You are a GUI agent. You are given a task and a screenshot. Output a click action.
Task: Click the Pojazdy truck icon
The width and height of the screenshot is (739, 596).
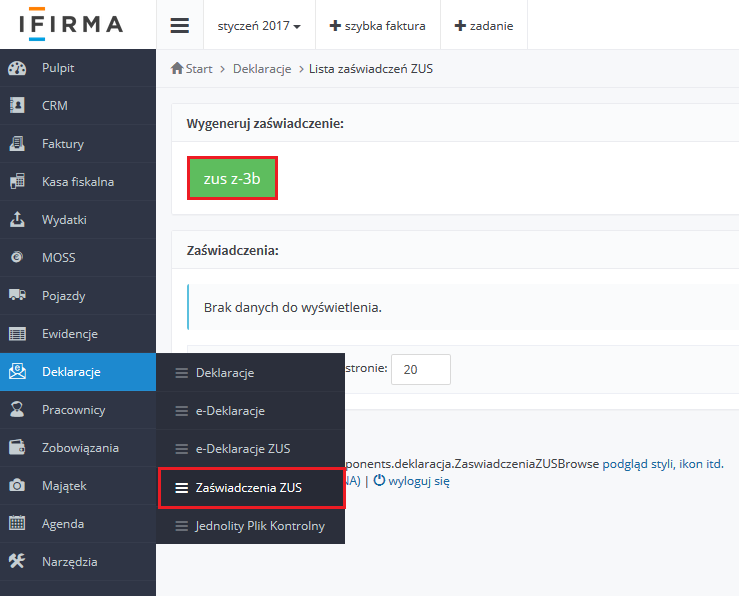pyautogui.click(x=17, y=295)
